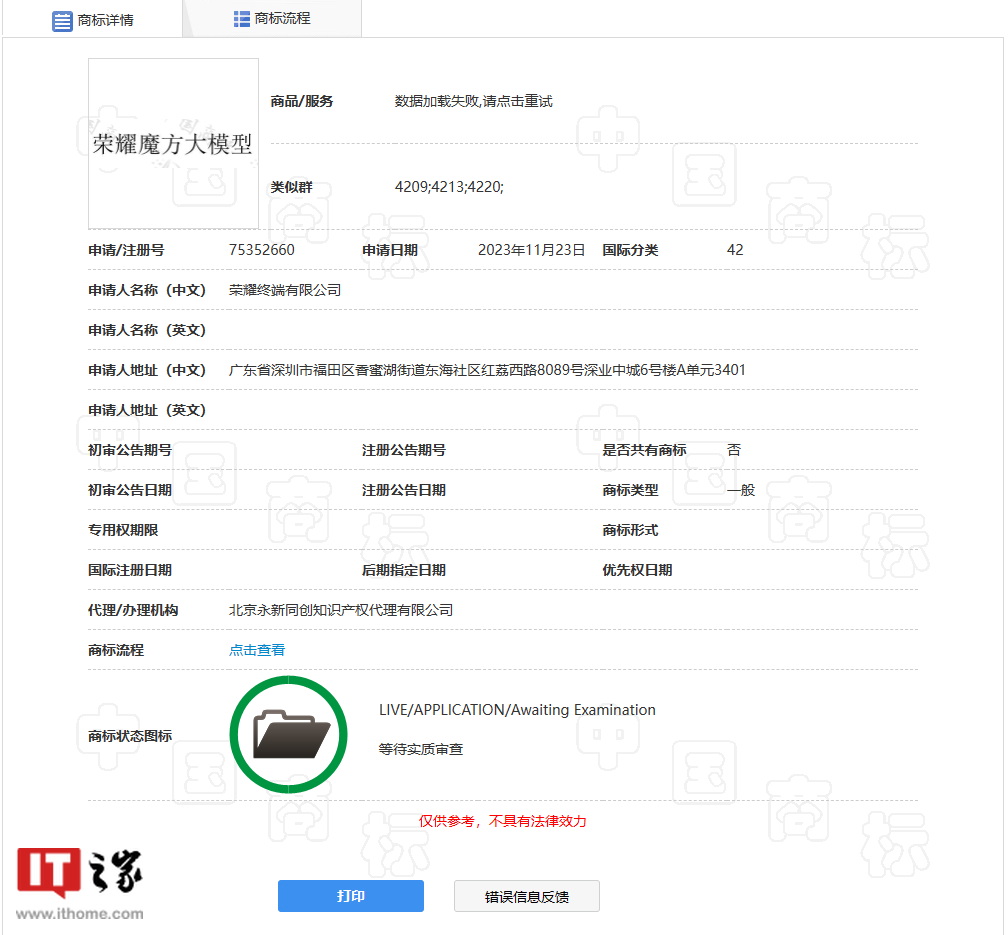1008x935 pixels.
Task: Open the 点击查看 trademark flow link
Action: (x=256, y=650)
